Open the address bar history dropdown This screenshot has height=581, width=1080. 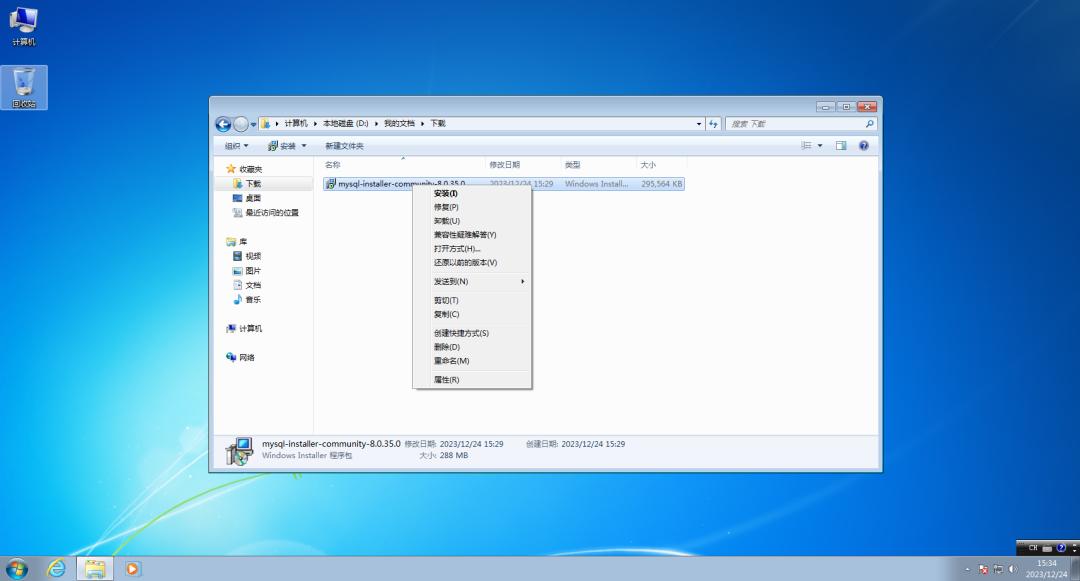click(698, 124)
